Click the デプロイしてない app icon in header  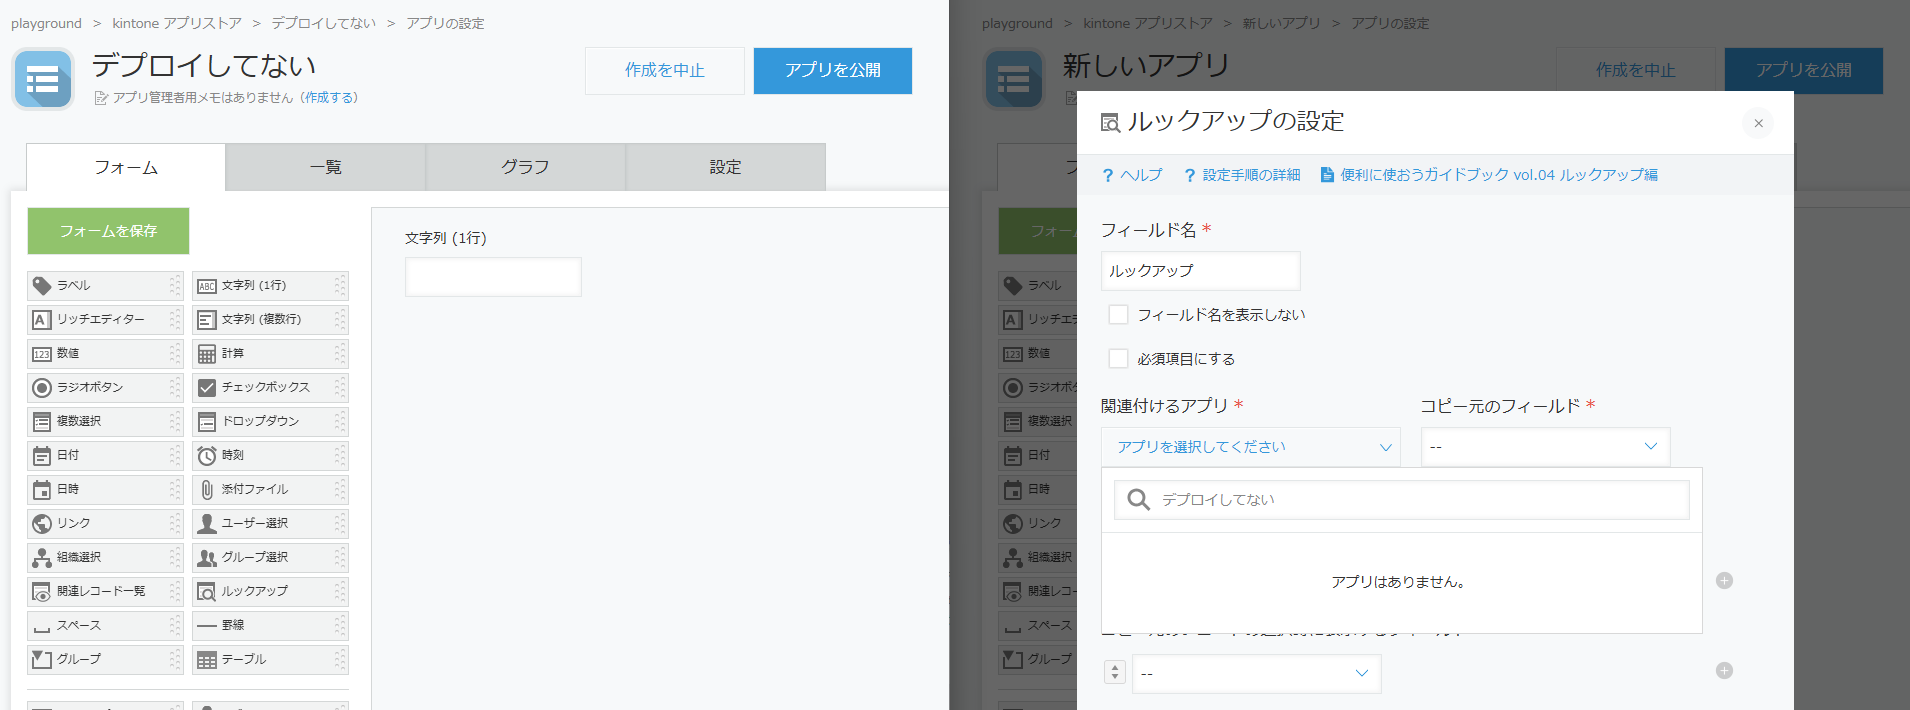point(43,78)
